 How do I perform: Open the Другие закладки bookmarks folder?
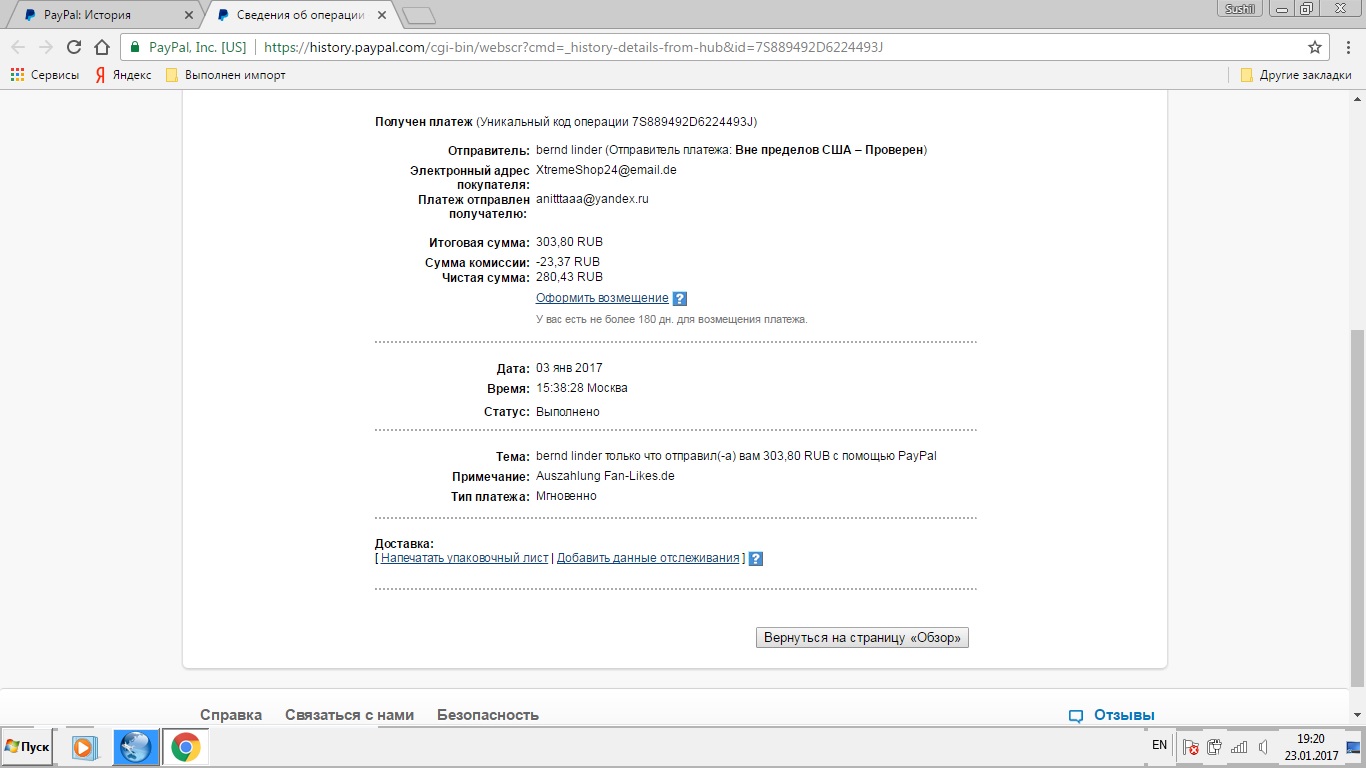[1296, 75]
